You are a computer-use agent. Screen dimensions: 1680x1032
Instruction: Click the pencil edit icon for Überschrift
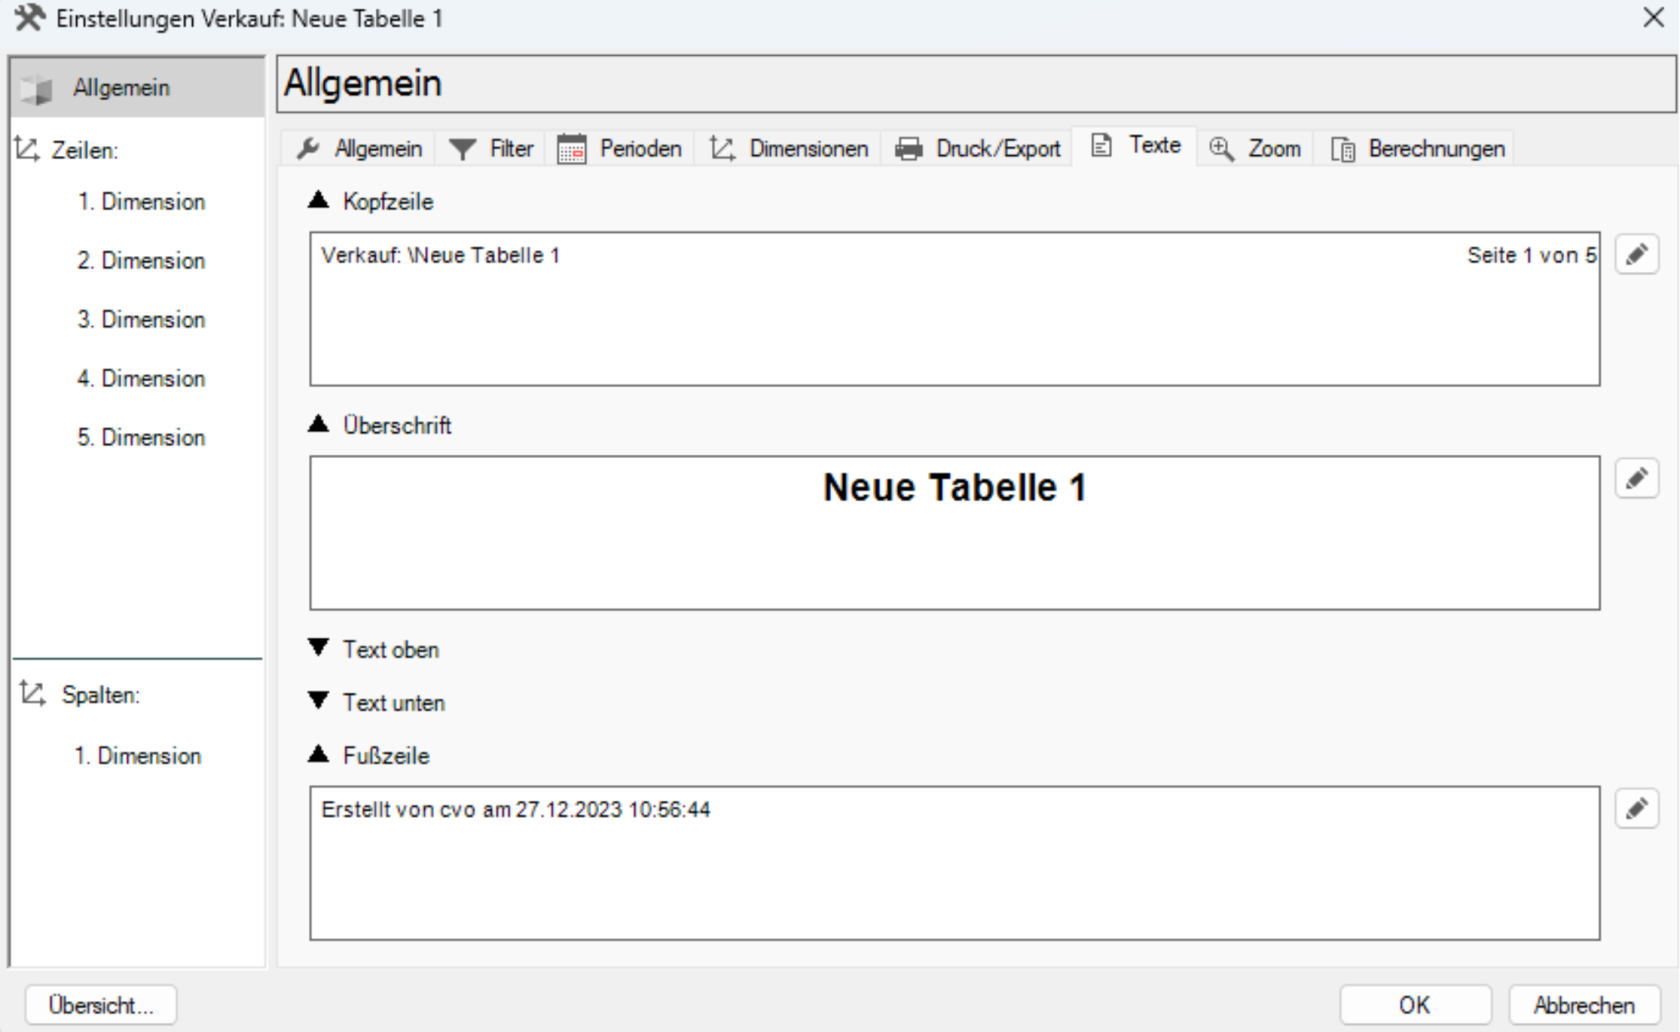click(1636, 479)
